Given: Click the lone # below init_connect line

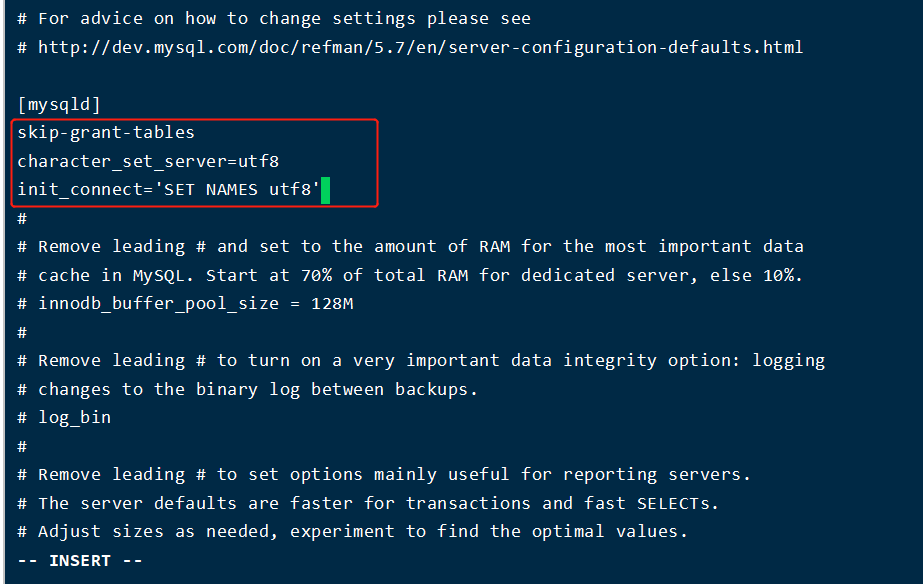Looking at the screenshot, I should click(x=22, y=218).
